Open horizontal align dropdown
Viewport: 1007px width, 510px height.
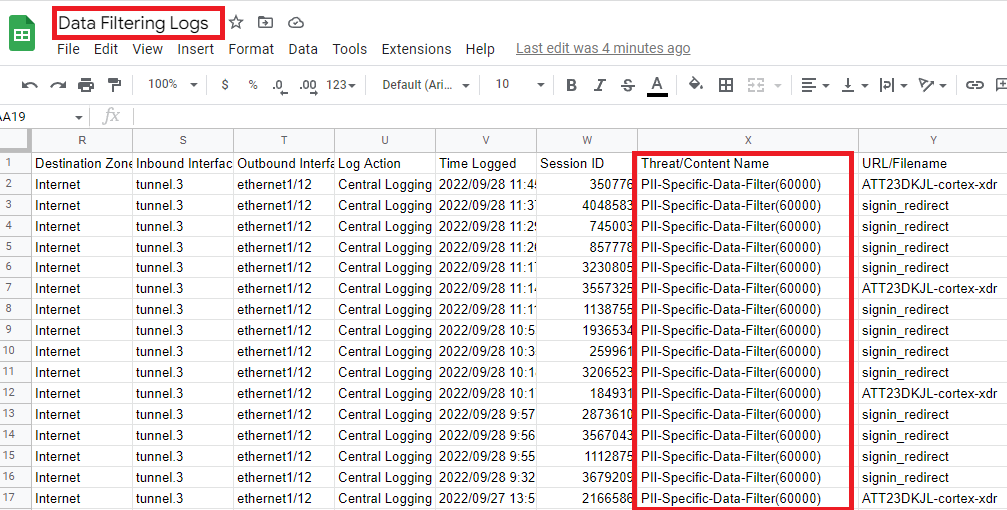pos(815,85)
